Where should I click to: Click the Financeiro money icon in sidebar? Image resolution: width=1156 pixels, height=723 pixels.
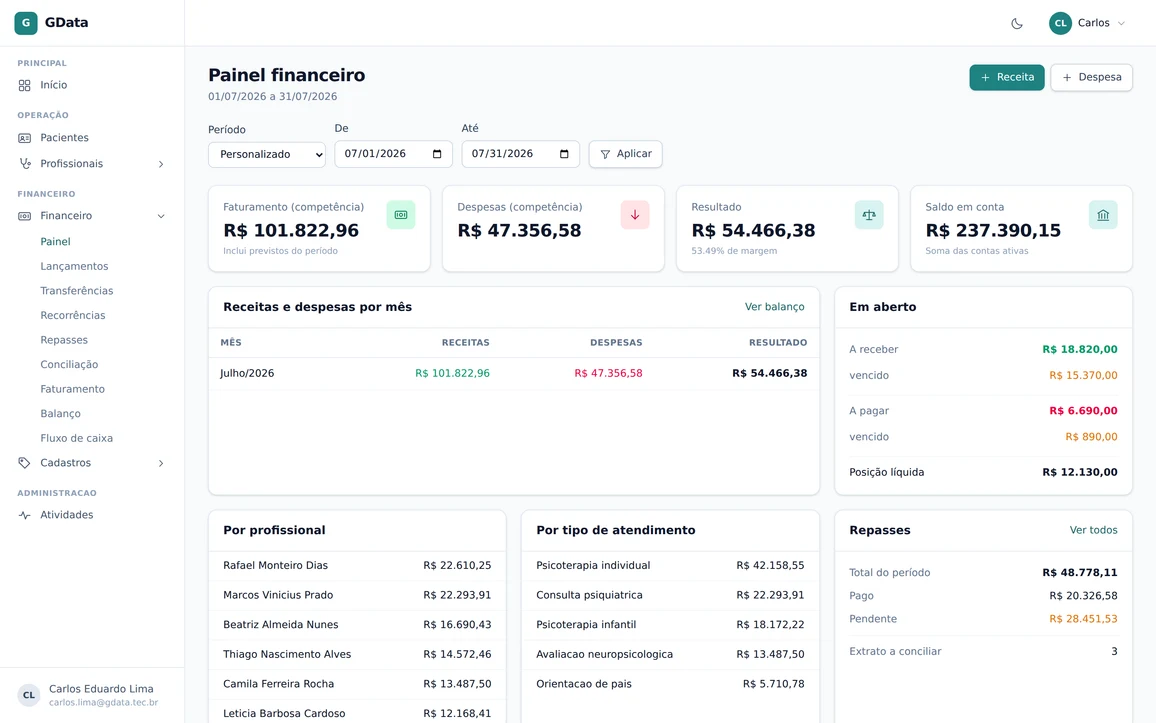pyautogui.click(x=24, y=216)
